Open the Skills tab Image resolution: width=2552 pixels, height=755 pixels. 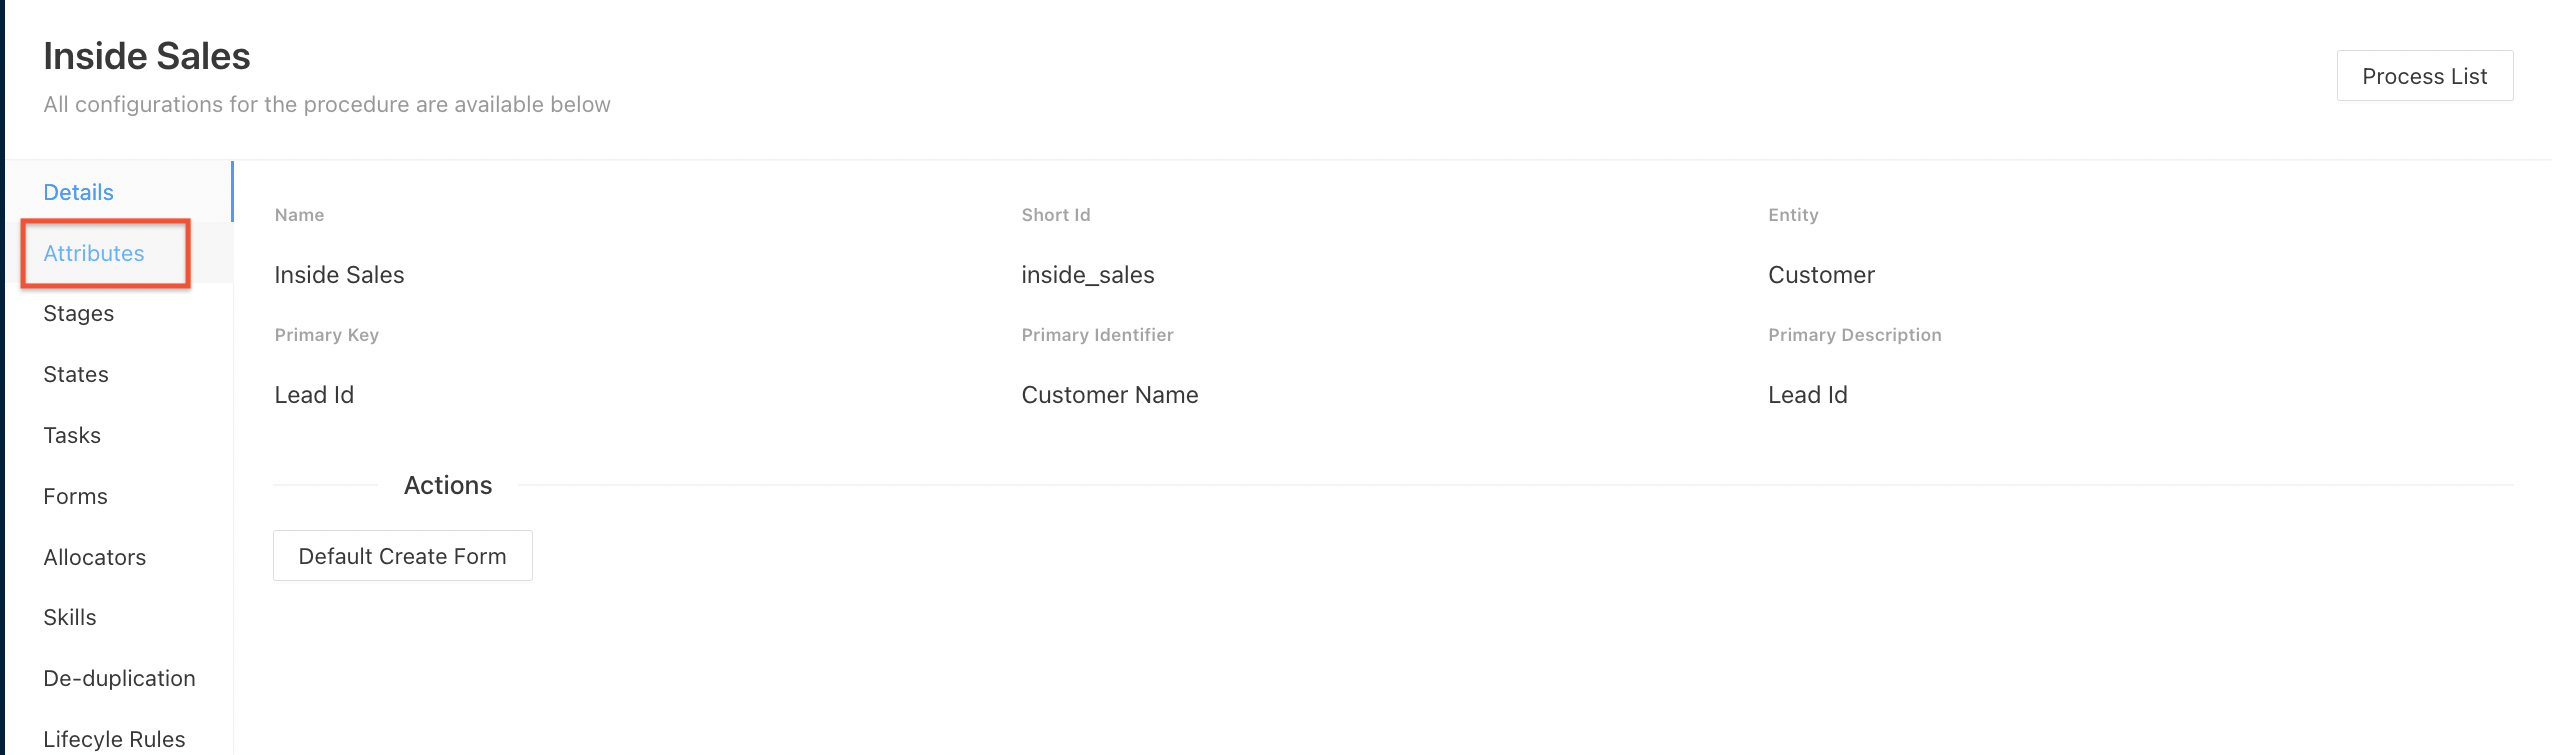[70, 617]
